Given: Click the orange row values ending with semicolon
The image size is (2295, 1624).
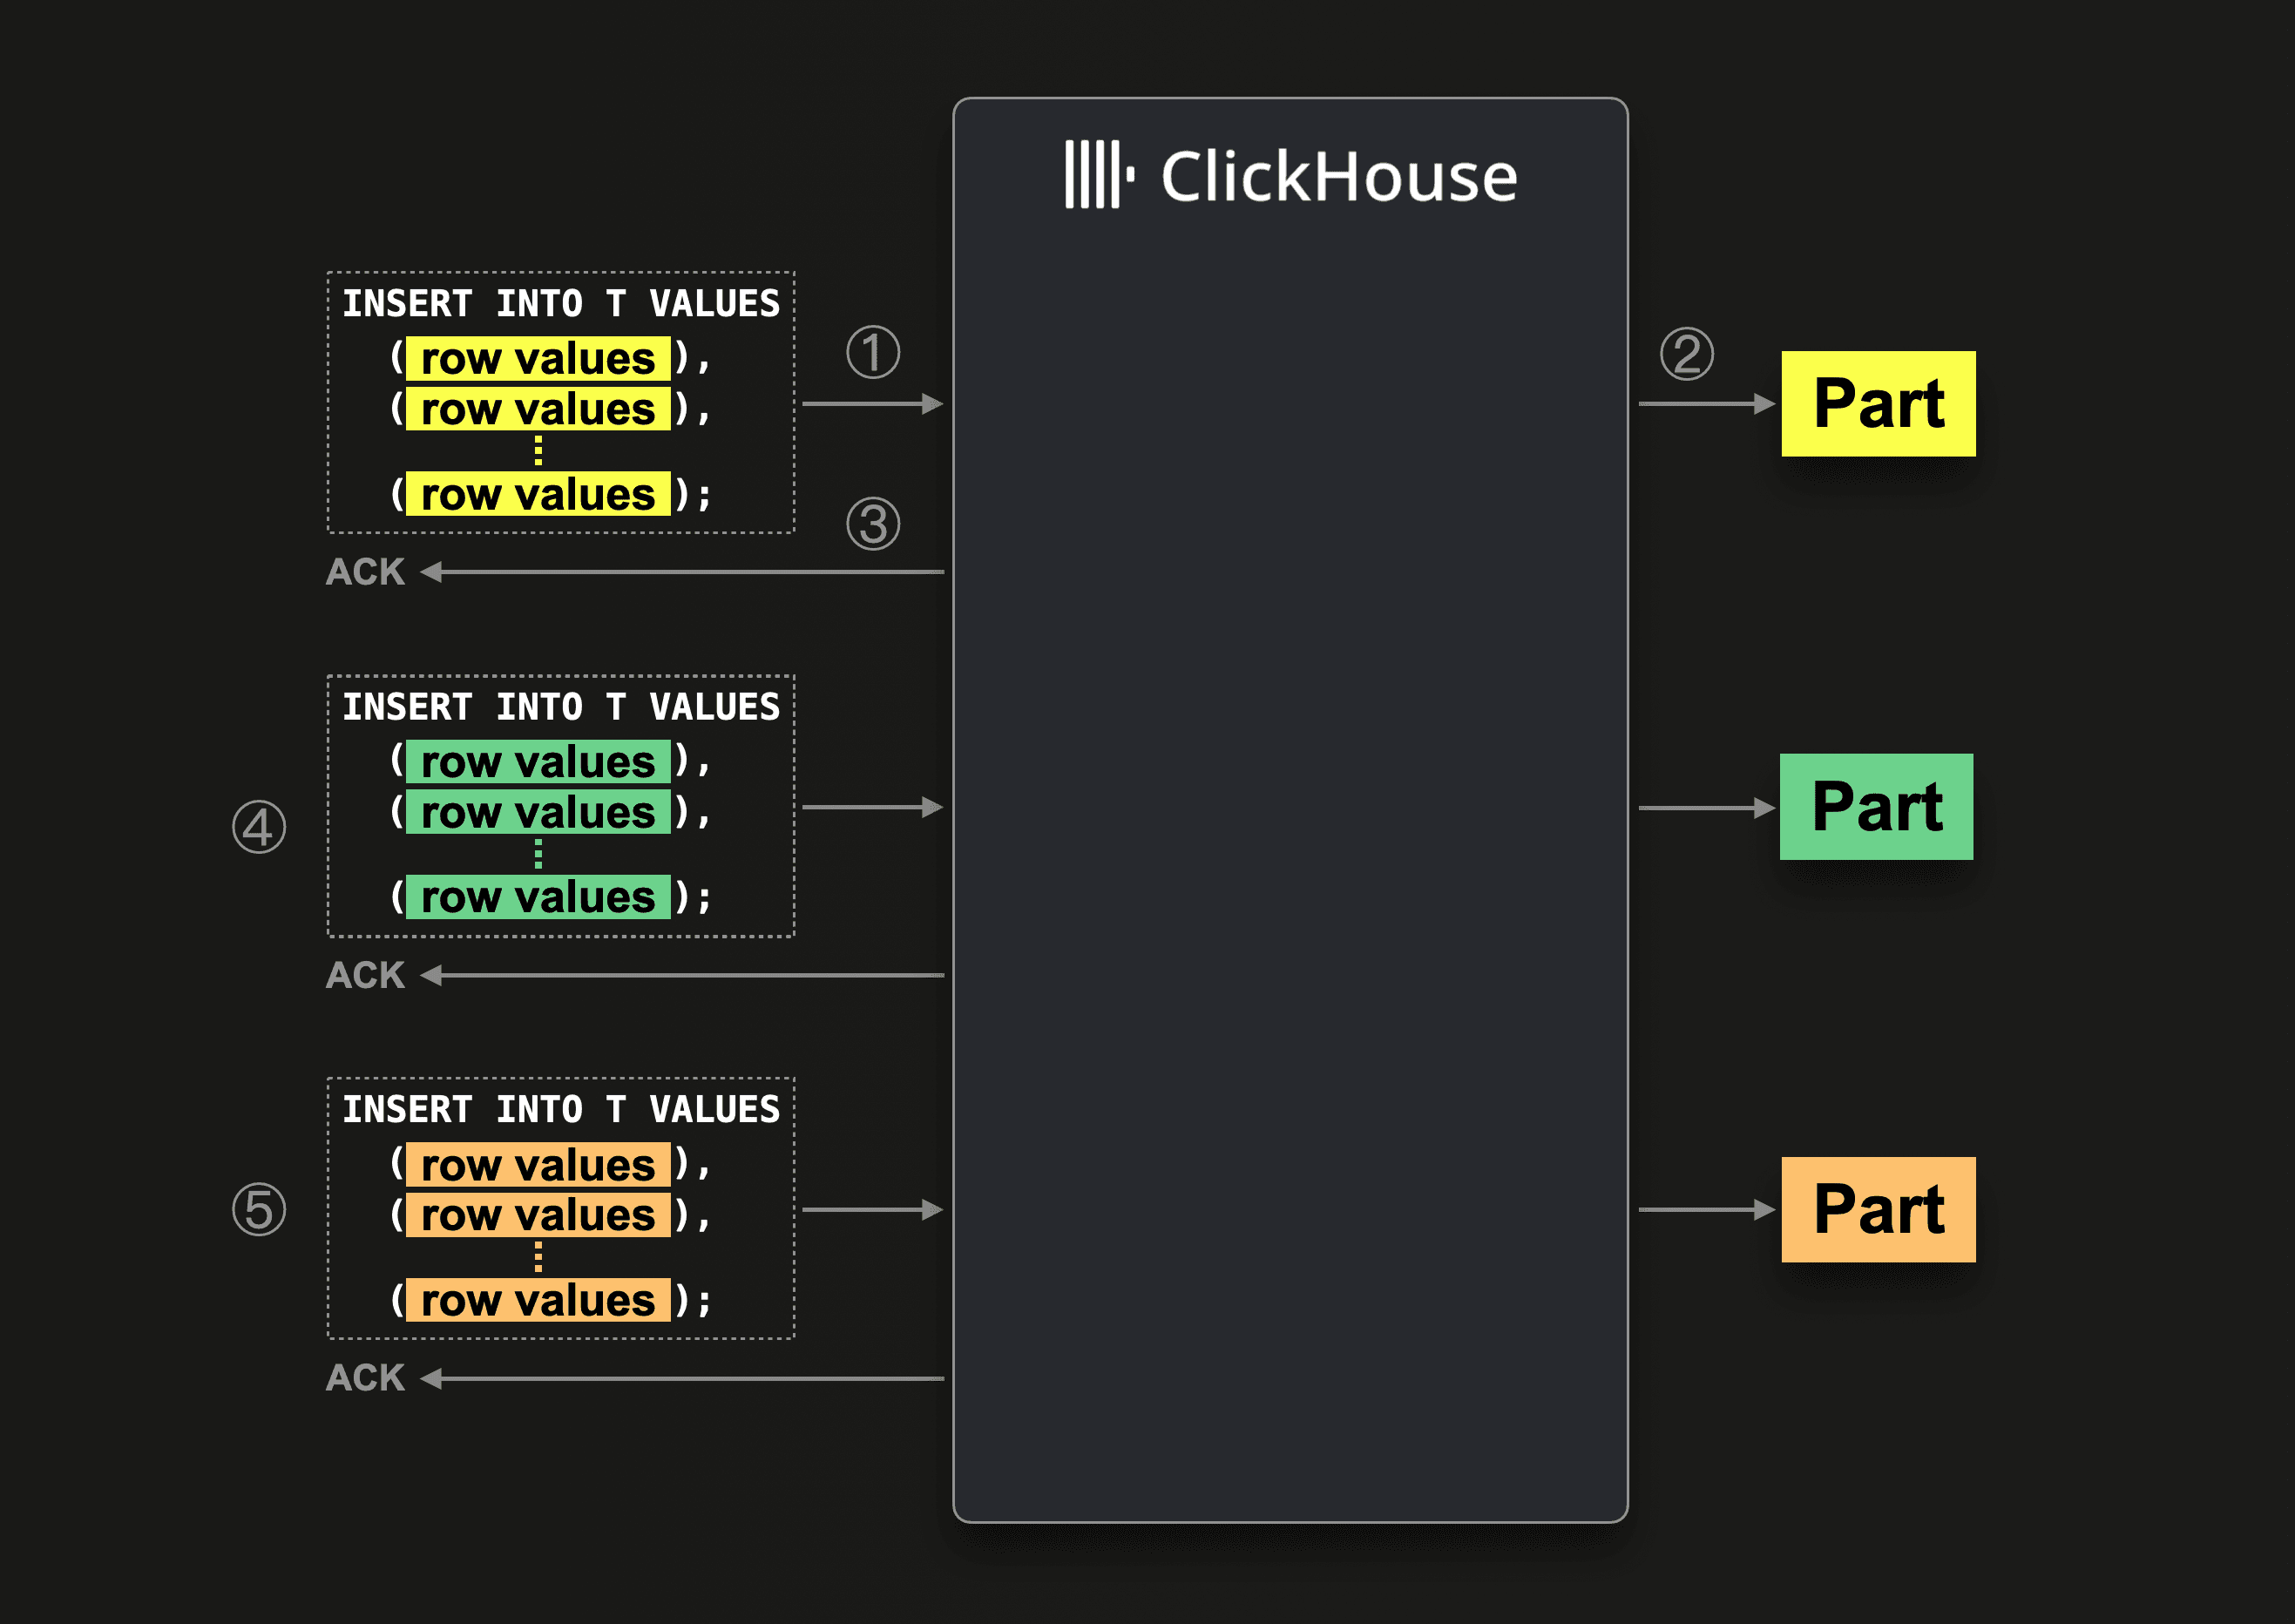Looking at the screenshot, I should [538, 1300].
